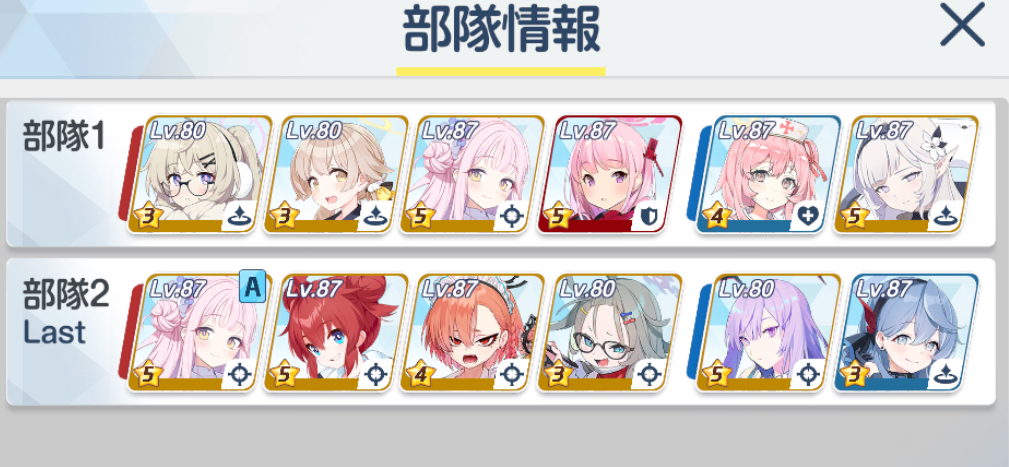1009x467 pixels.
Task: Click the 4-star badge on the nurse card
Action: [x=714, y=217]
